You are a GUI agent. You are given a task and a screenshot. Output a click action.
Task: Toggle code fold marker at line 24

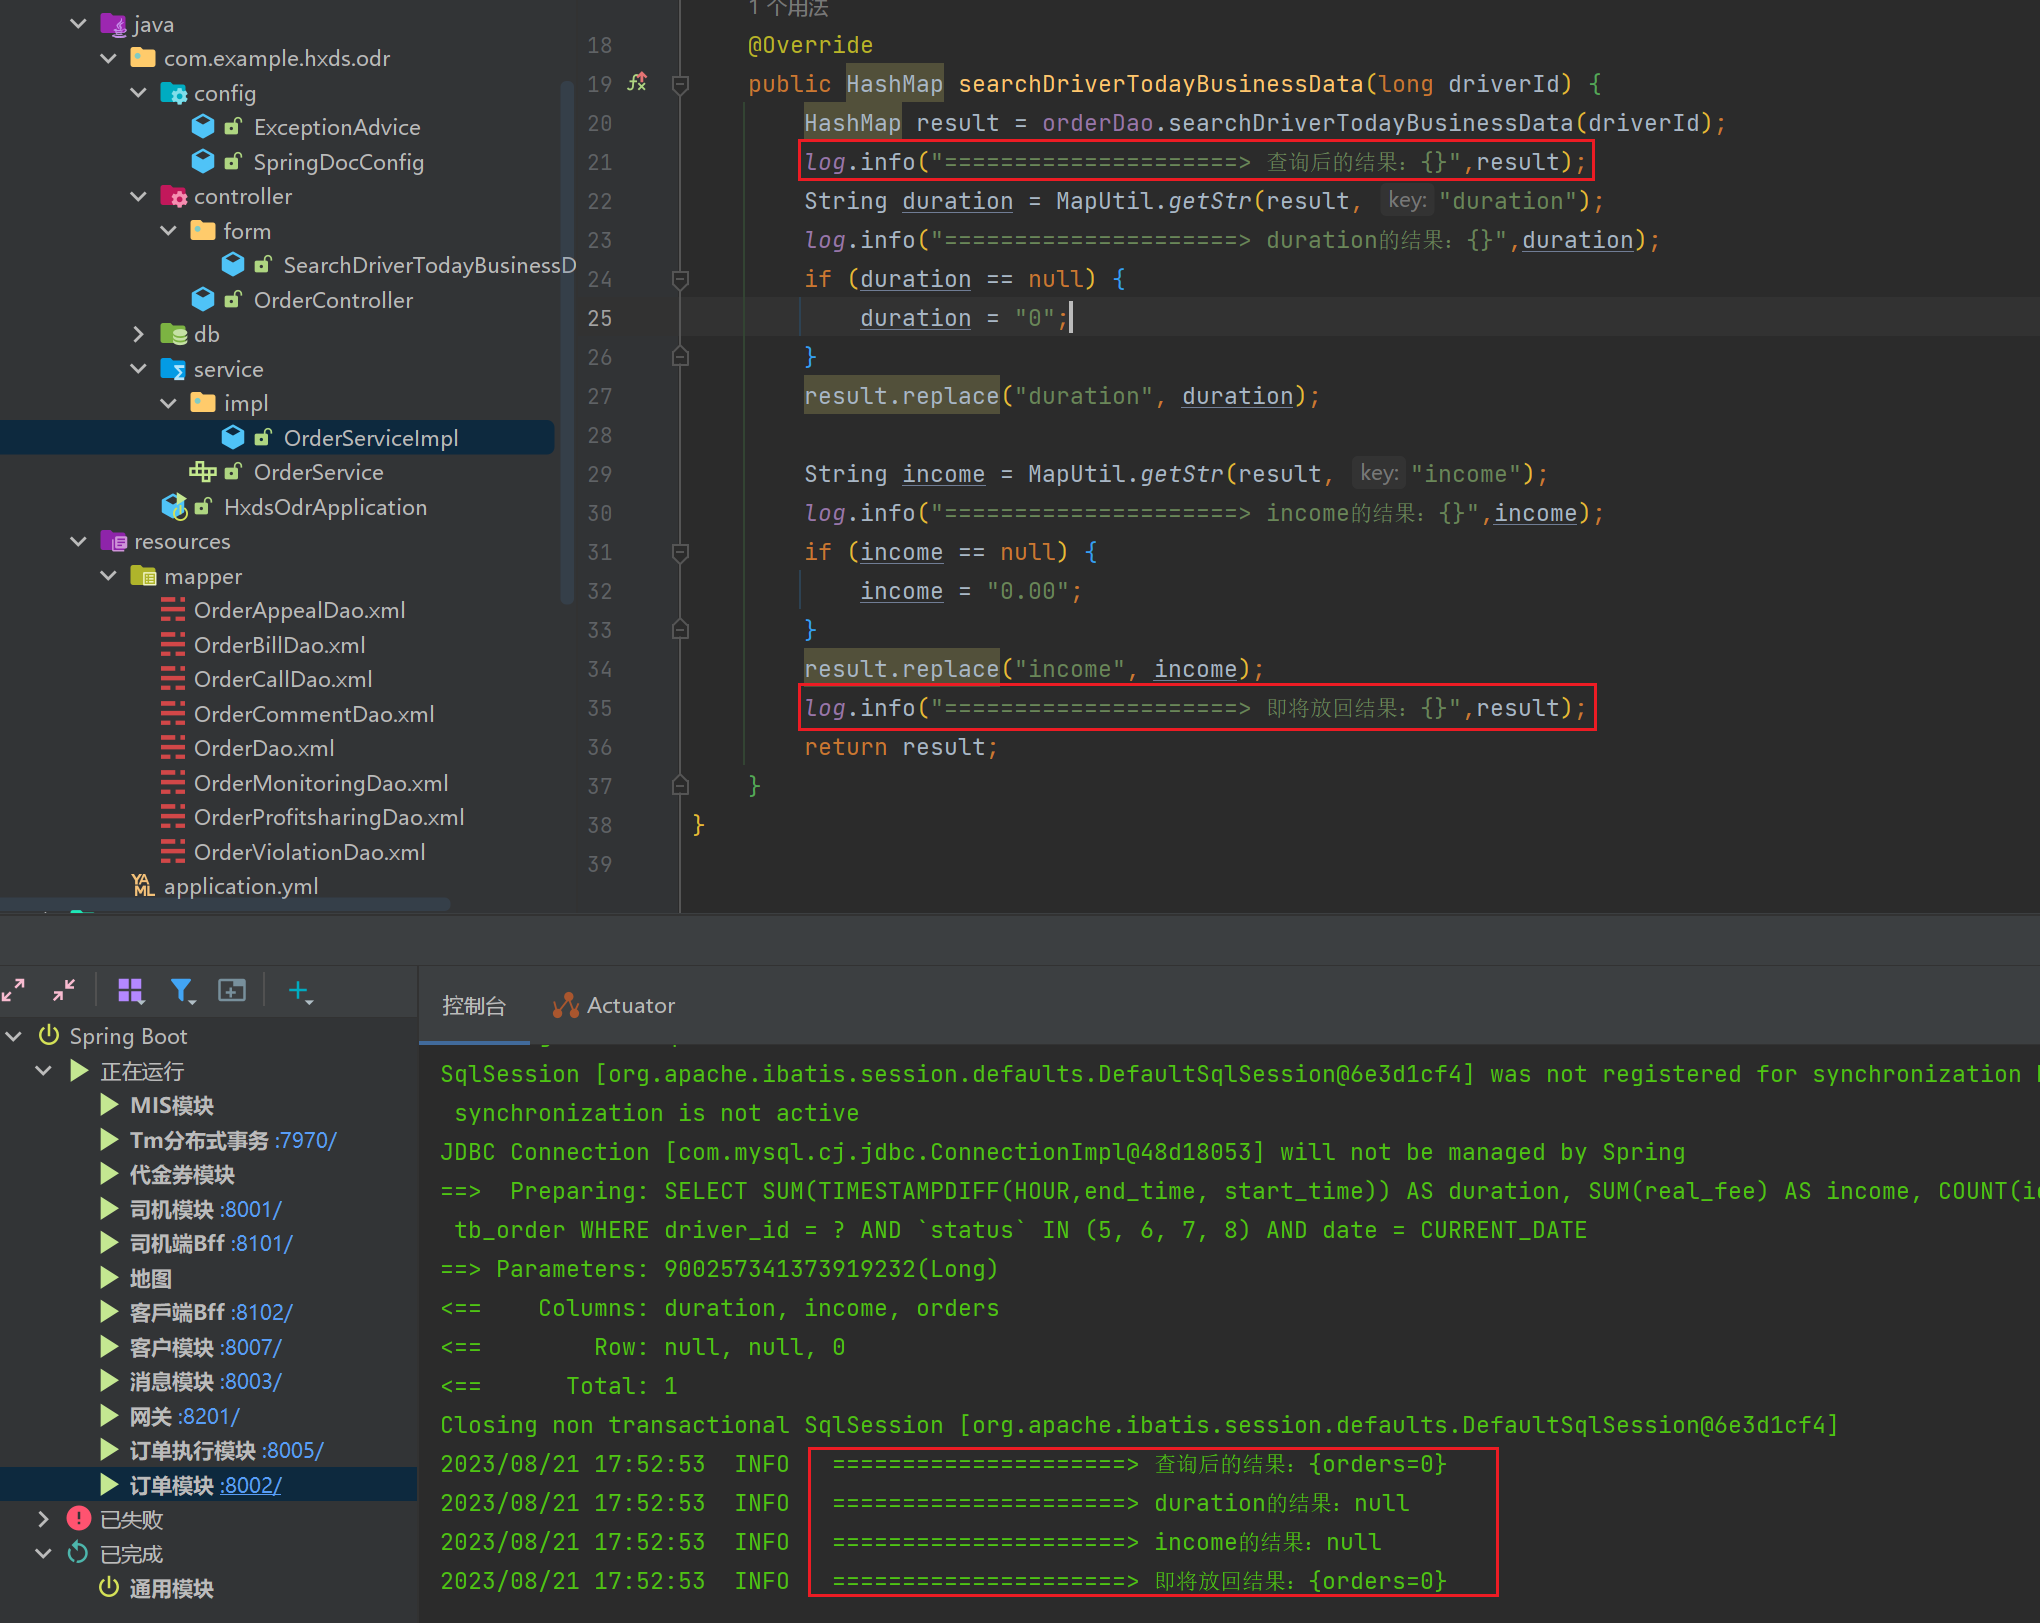click(x=680, y=279)
